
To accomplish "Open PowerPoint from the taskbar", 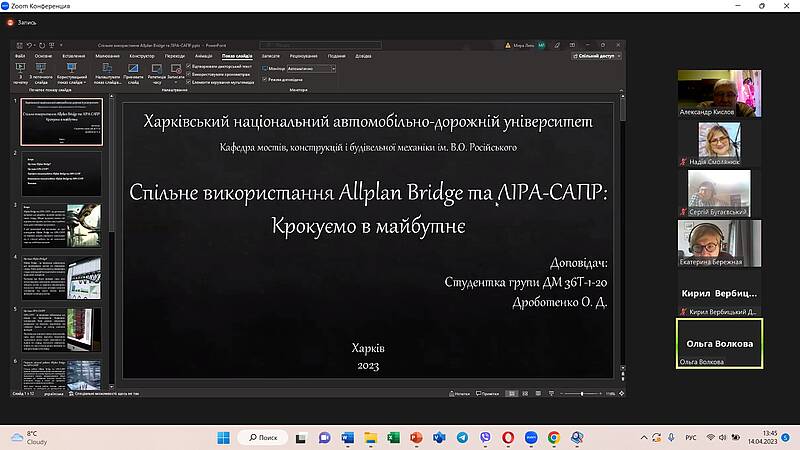I will pyautogui.click(x=416, y=438).
